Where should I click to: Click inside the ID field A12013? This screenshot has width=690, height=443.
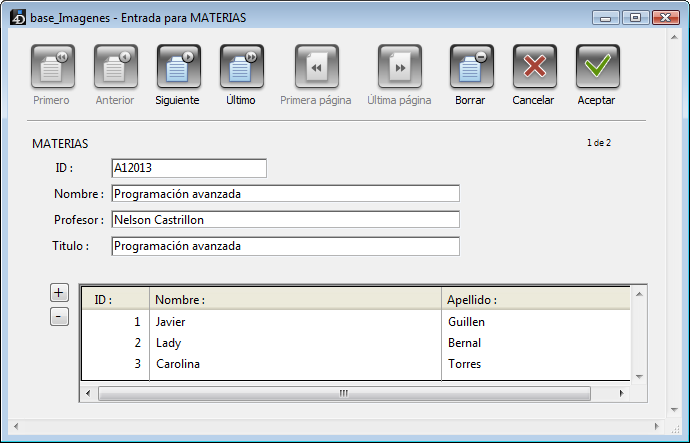[x=188, y=168]
